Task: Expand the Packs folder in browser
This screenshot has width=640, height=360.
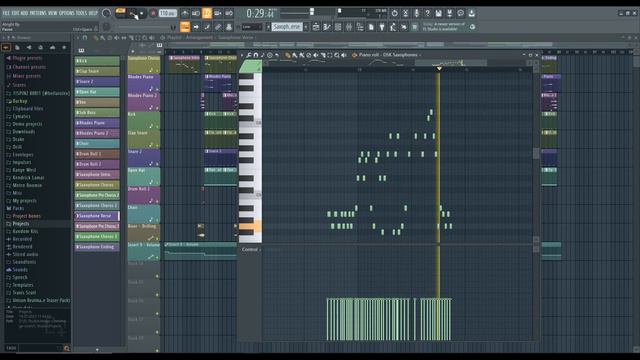Action: [18, 208]
